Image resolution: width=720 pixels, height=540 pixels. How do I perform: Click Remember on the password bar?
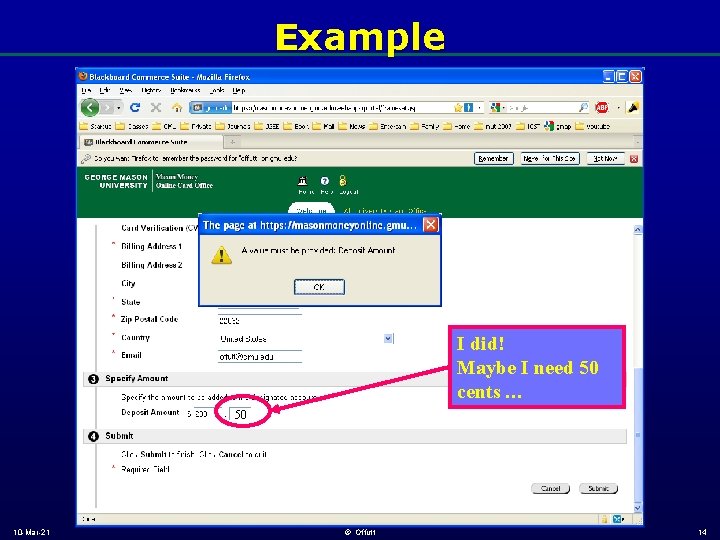(493, 158)
